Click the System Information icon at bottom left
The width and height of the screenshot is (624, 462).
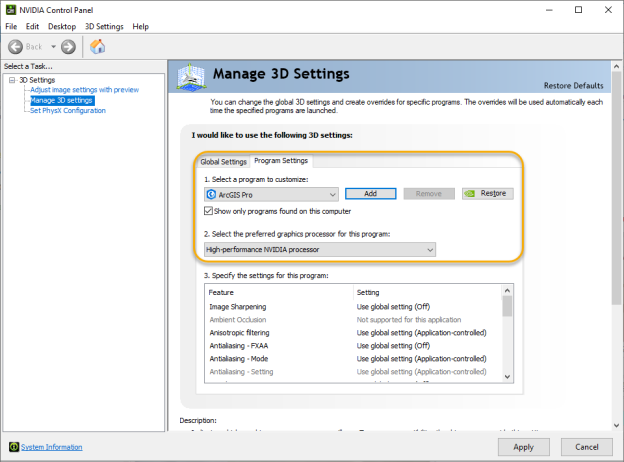13,447
